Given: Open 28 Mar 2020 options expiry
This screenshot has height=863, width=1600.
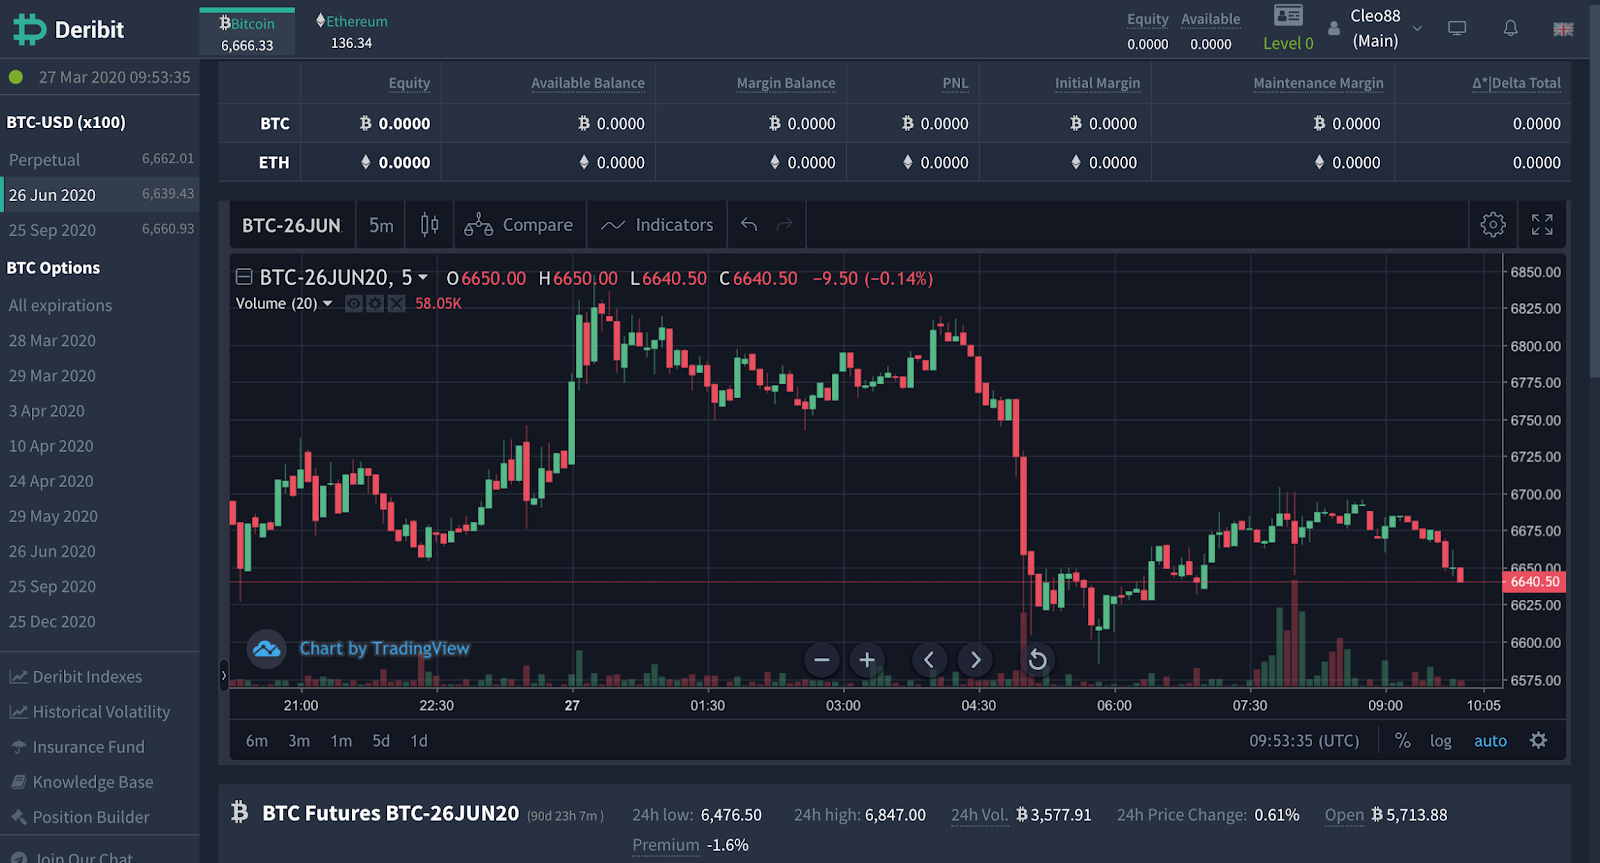Looking at the screenshot, I should click(x=52, y=340).
